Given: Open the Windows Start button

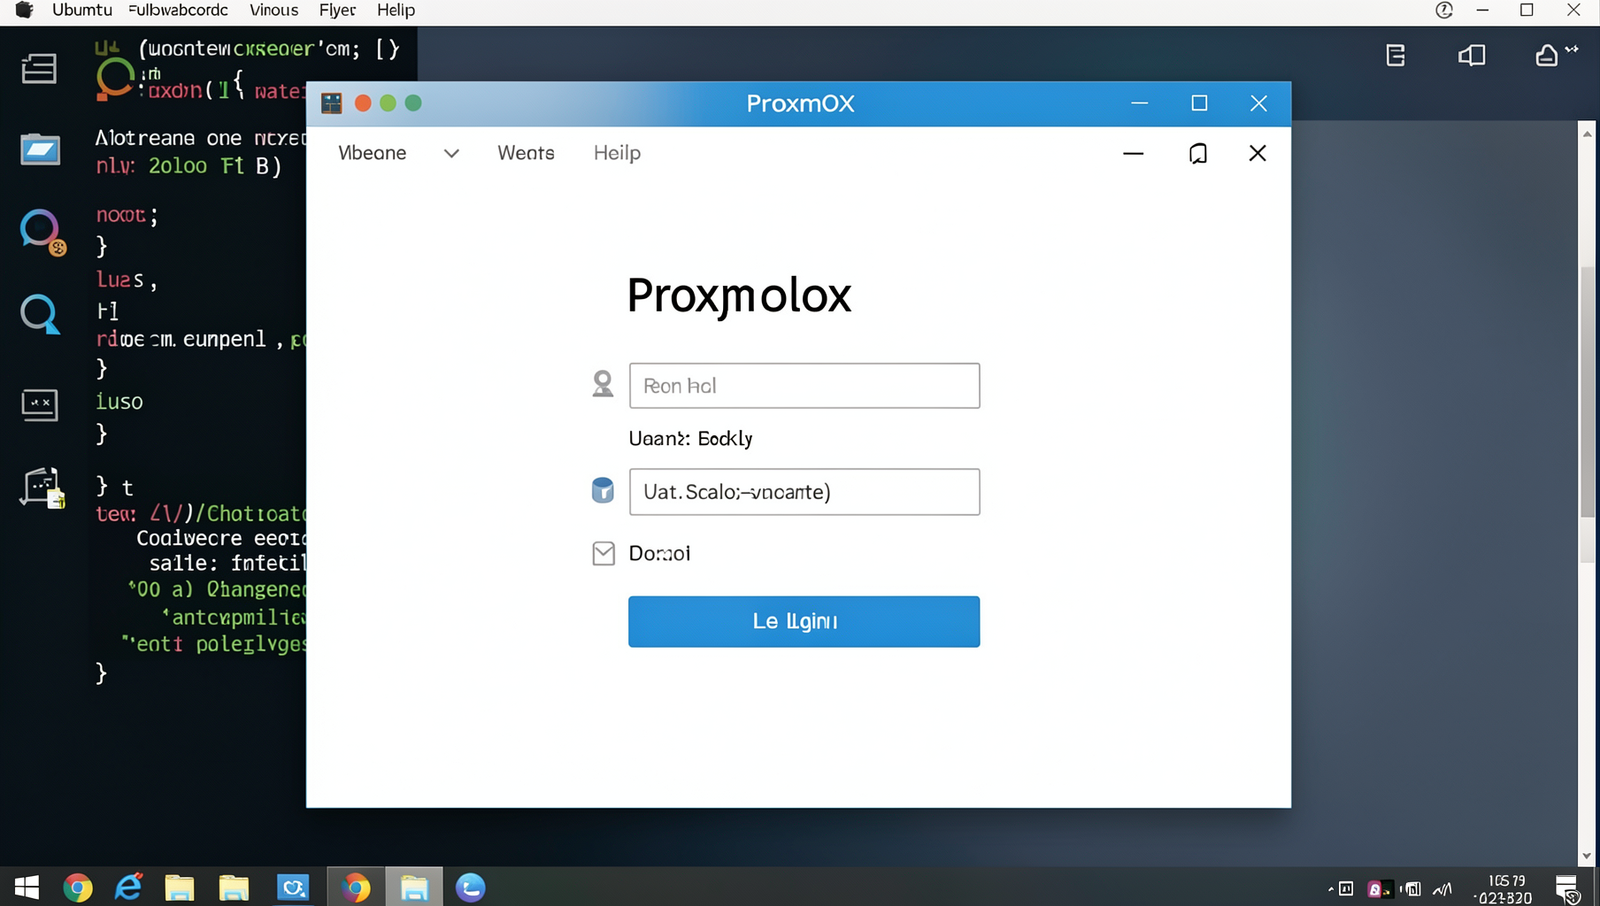Looking at the screenshot, I should pyautogui.click(x=27, y=887).
